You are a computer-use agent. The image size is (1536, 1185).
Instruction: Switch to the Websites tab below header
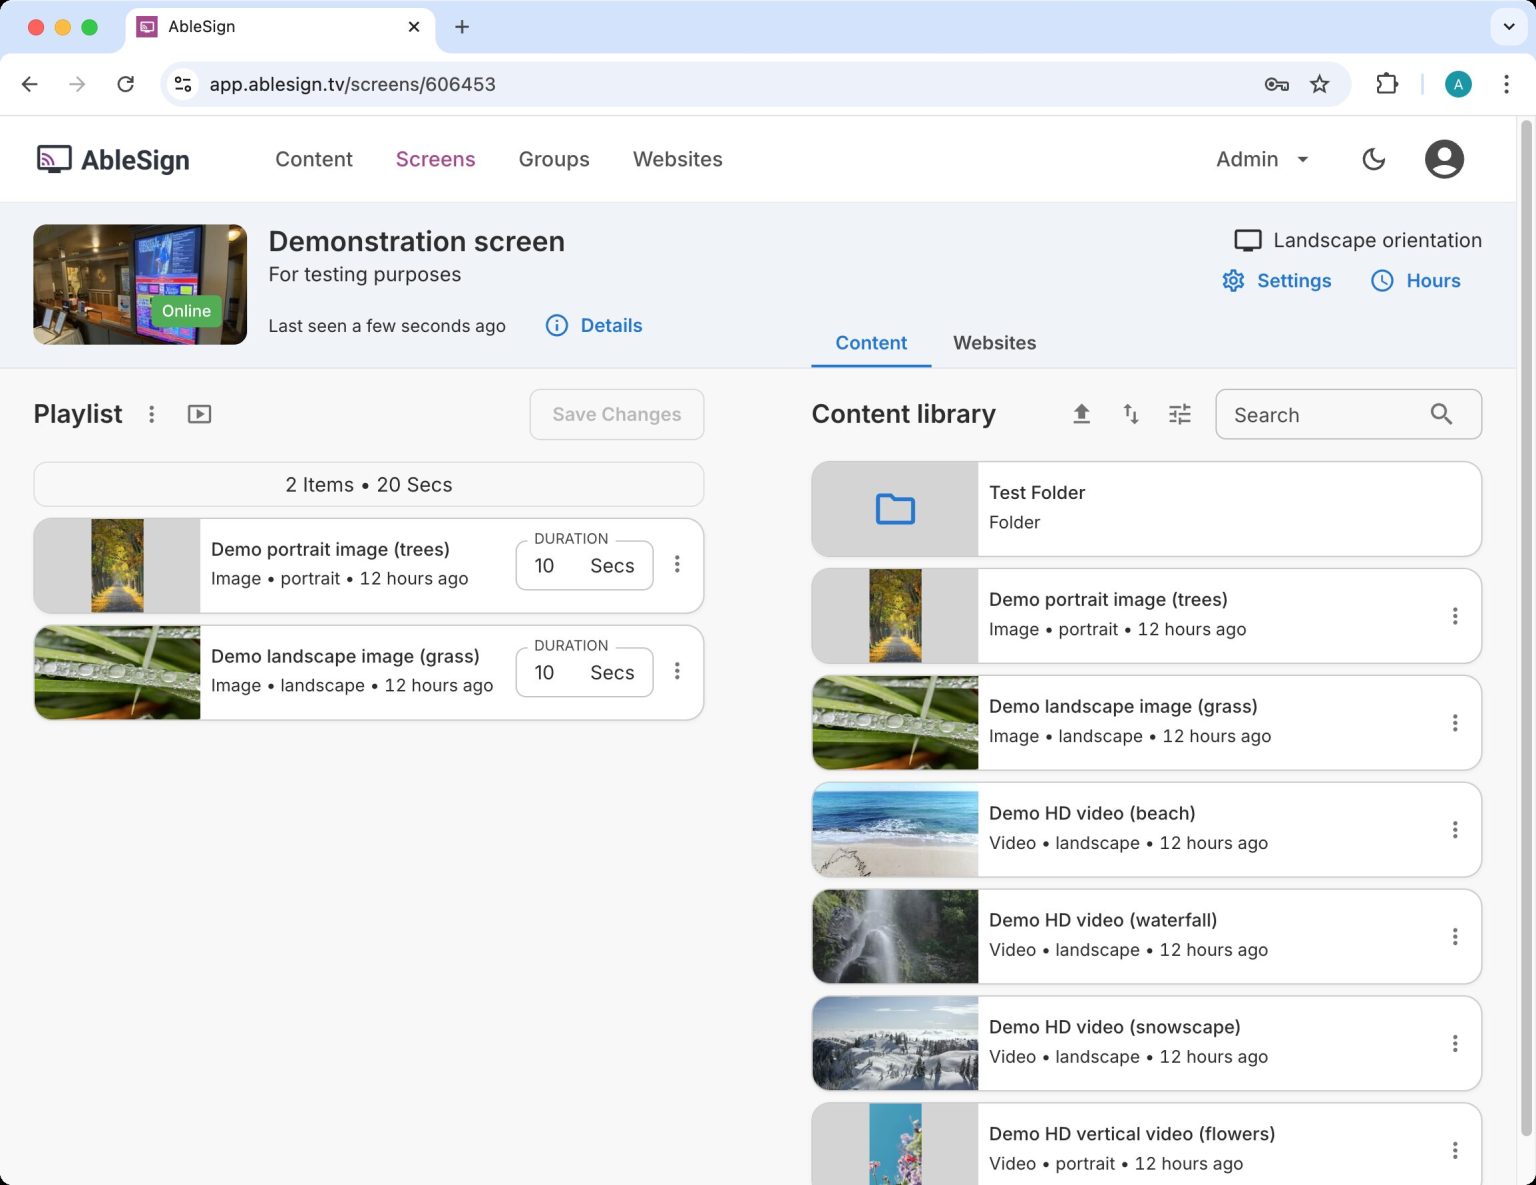pyautogui.click(x=994, y=343)
